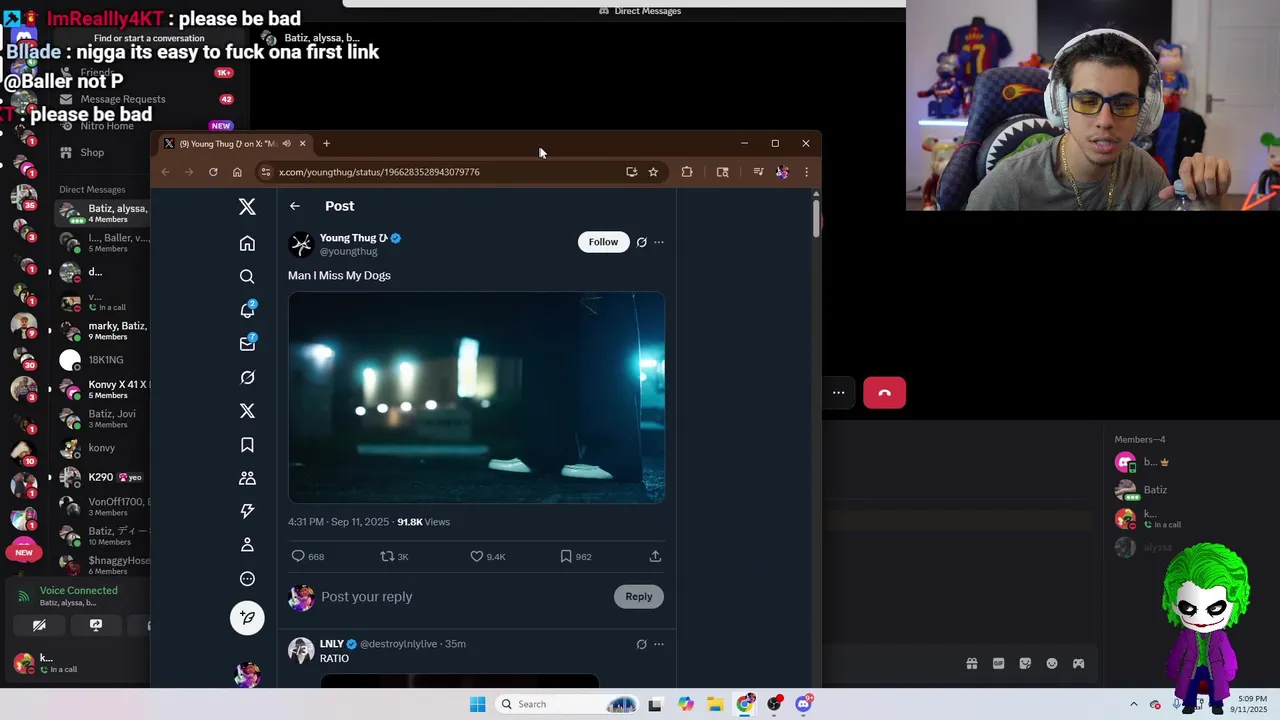Viewport: 1280px width, 720px height.
Task: Open @youngthug handle link
Action: coord(348,251)
